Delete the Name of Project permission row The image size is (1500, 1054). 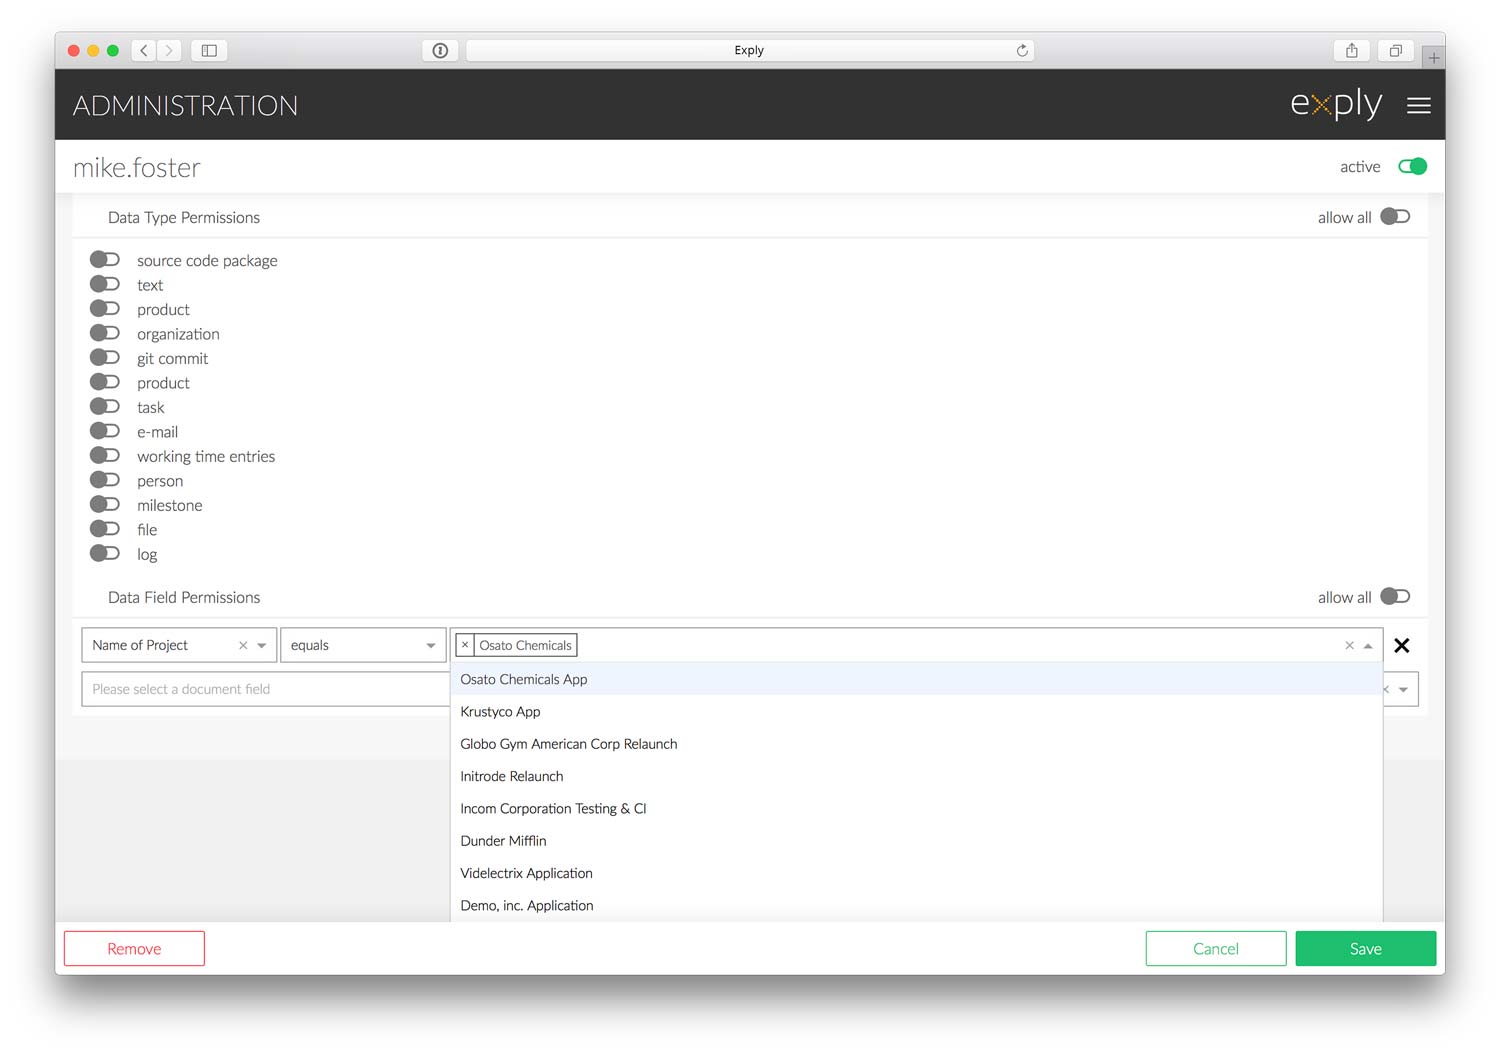[x=1402, y=646]
